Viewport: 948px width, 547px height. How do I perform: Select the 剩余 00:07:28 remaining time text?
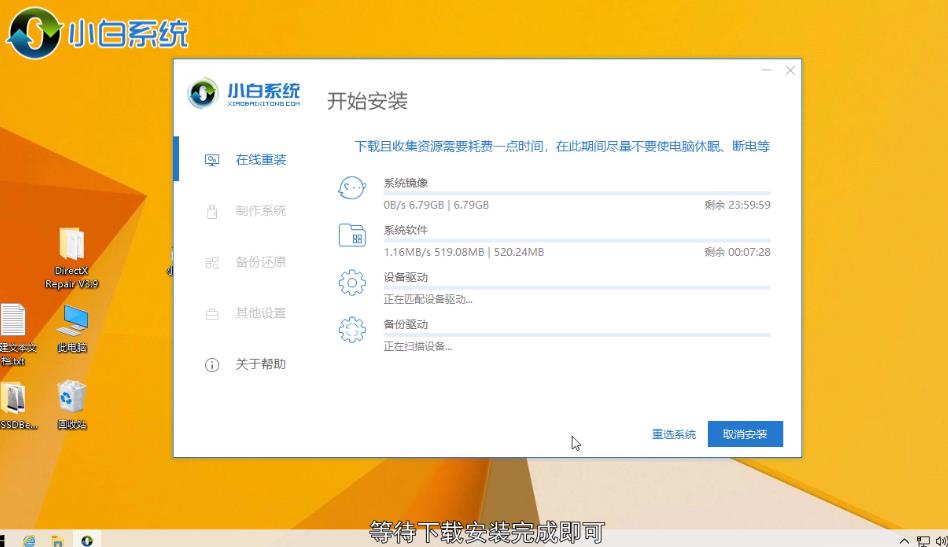pos(738,252)
